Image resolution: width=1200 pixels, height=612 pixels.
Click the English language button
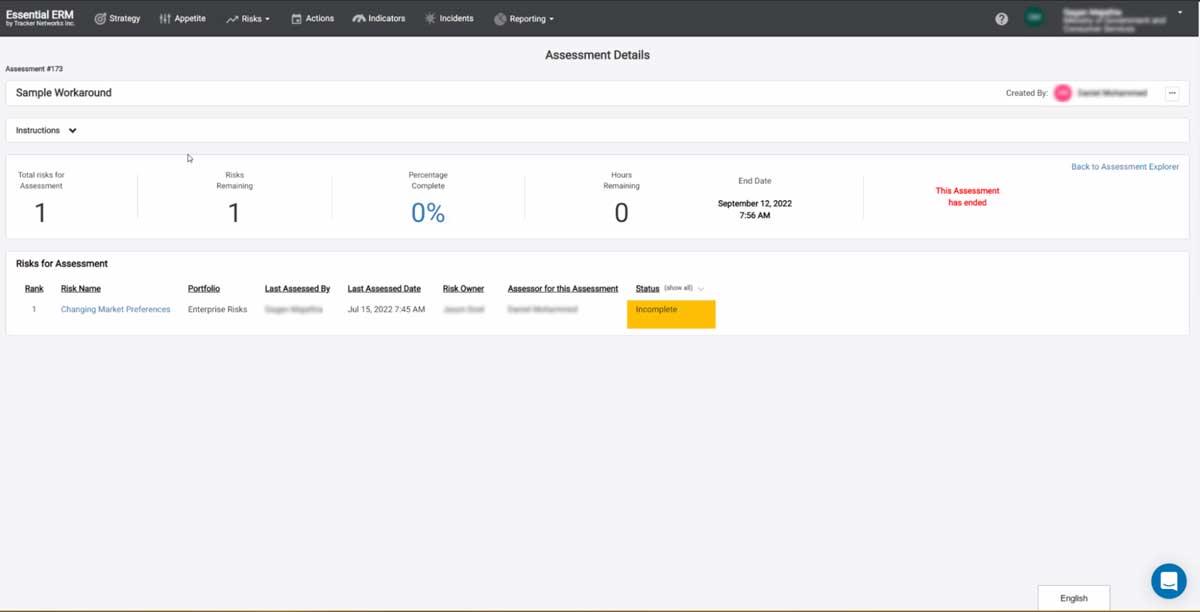(x=1073, y=597)
